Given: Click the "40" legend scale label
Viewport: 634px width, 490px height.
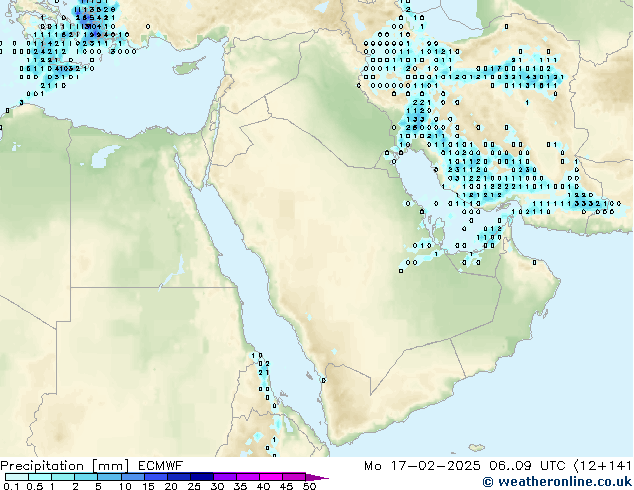Looking at the screenshot, I should (263, 486).
